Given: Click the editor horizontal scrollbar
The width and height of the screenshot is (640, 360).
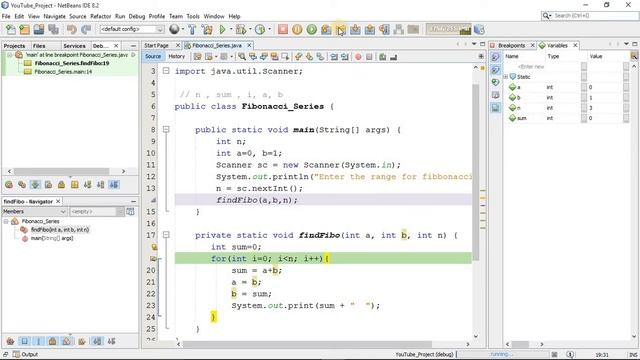Looking at the screenshot, I should 307,344.
